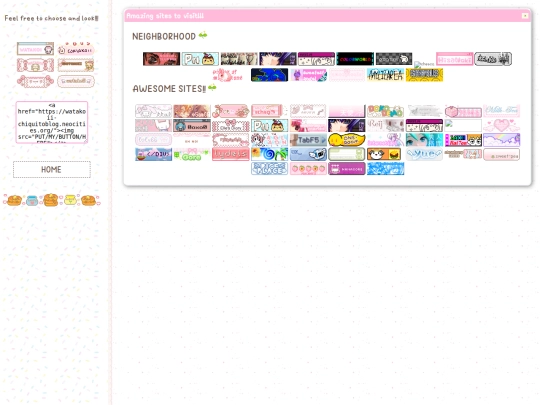The height and width of the screenshot is (405, 540).
Task: Open the pink heart with wings button
Action: pyautogui.click(x=501, y=126)
